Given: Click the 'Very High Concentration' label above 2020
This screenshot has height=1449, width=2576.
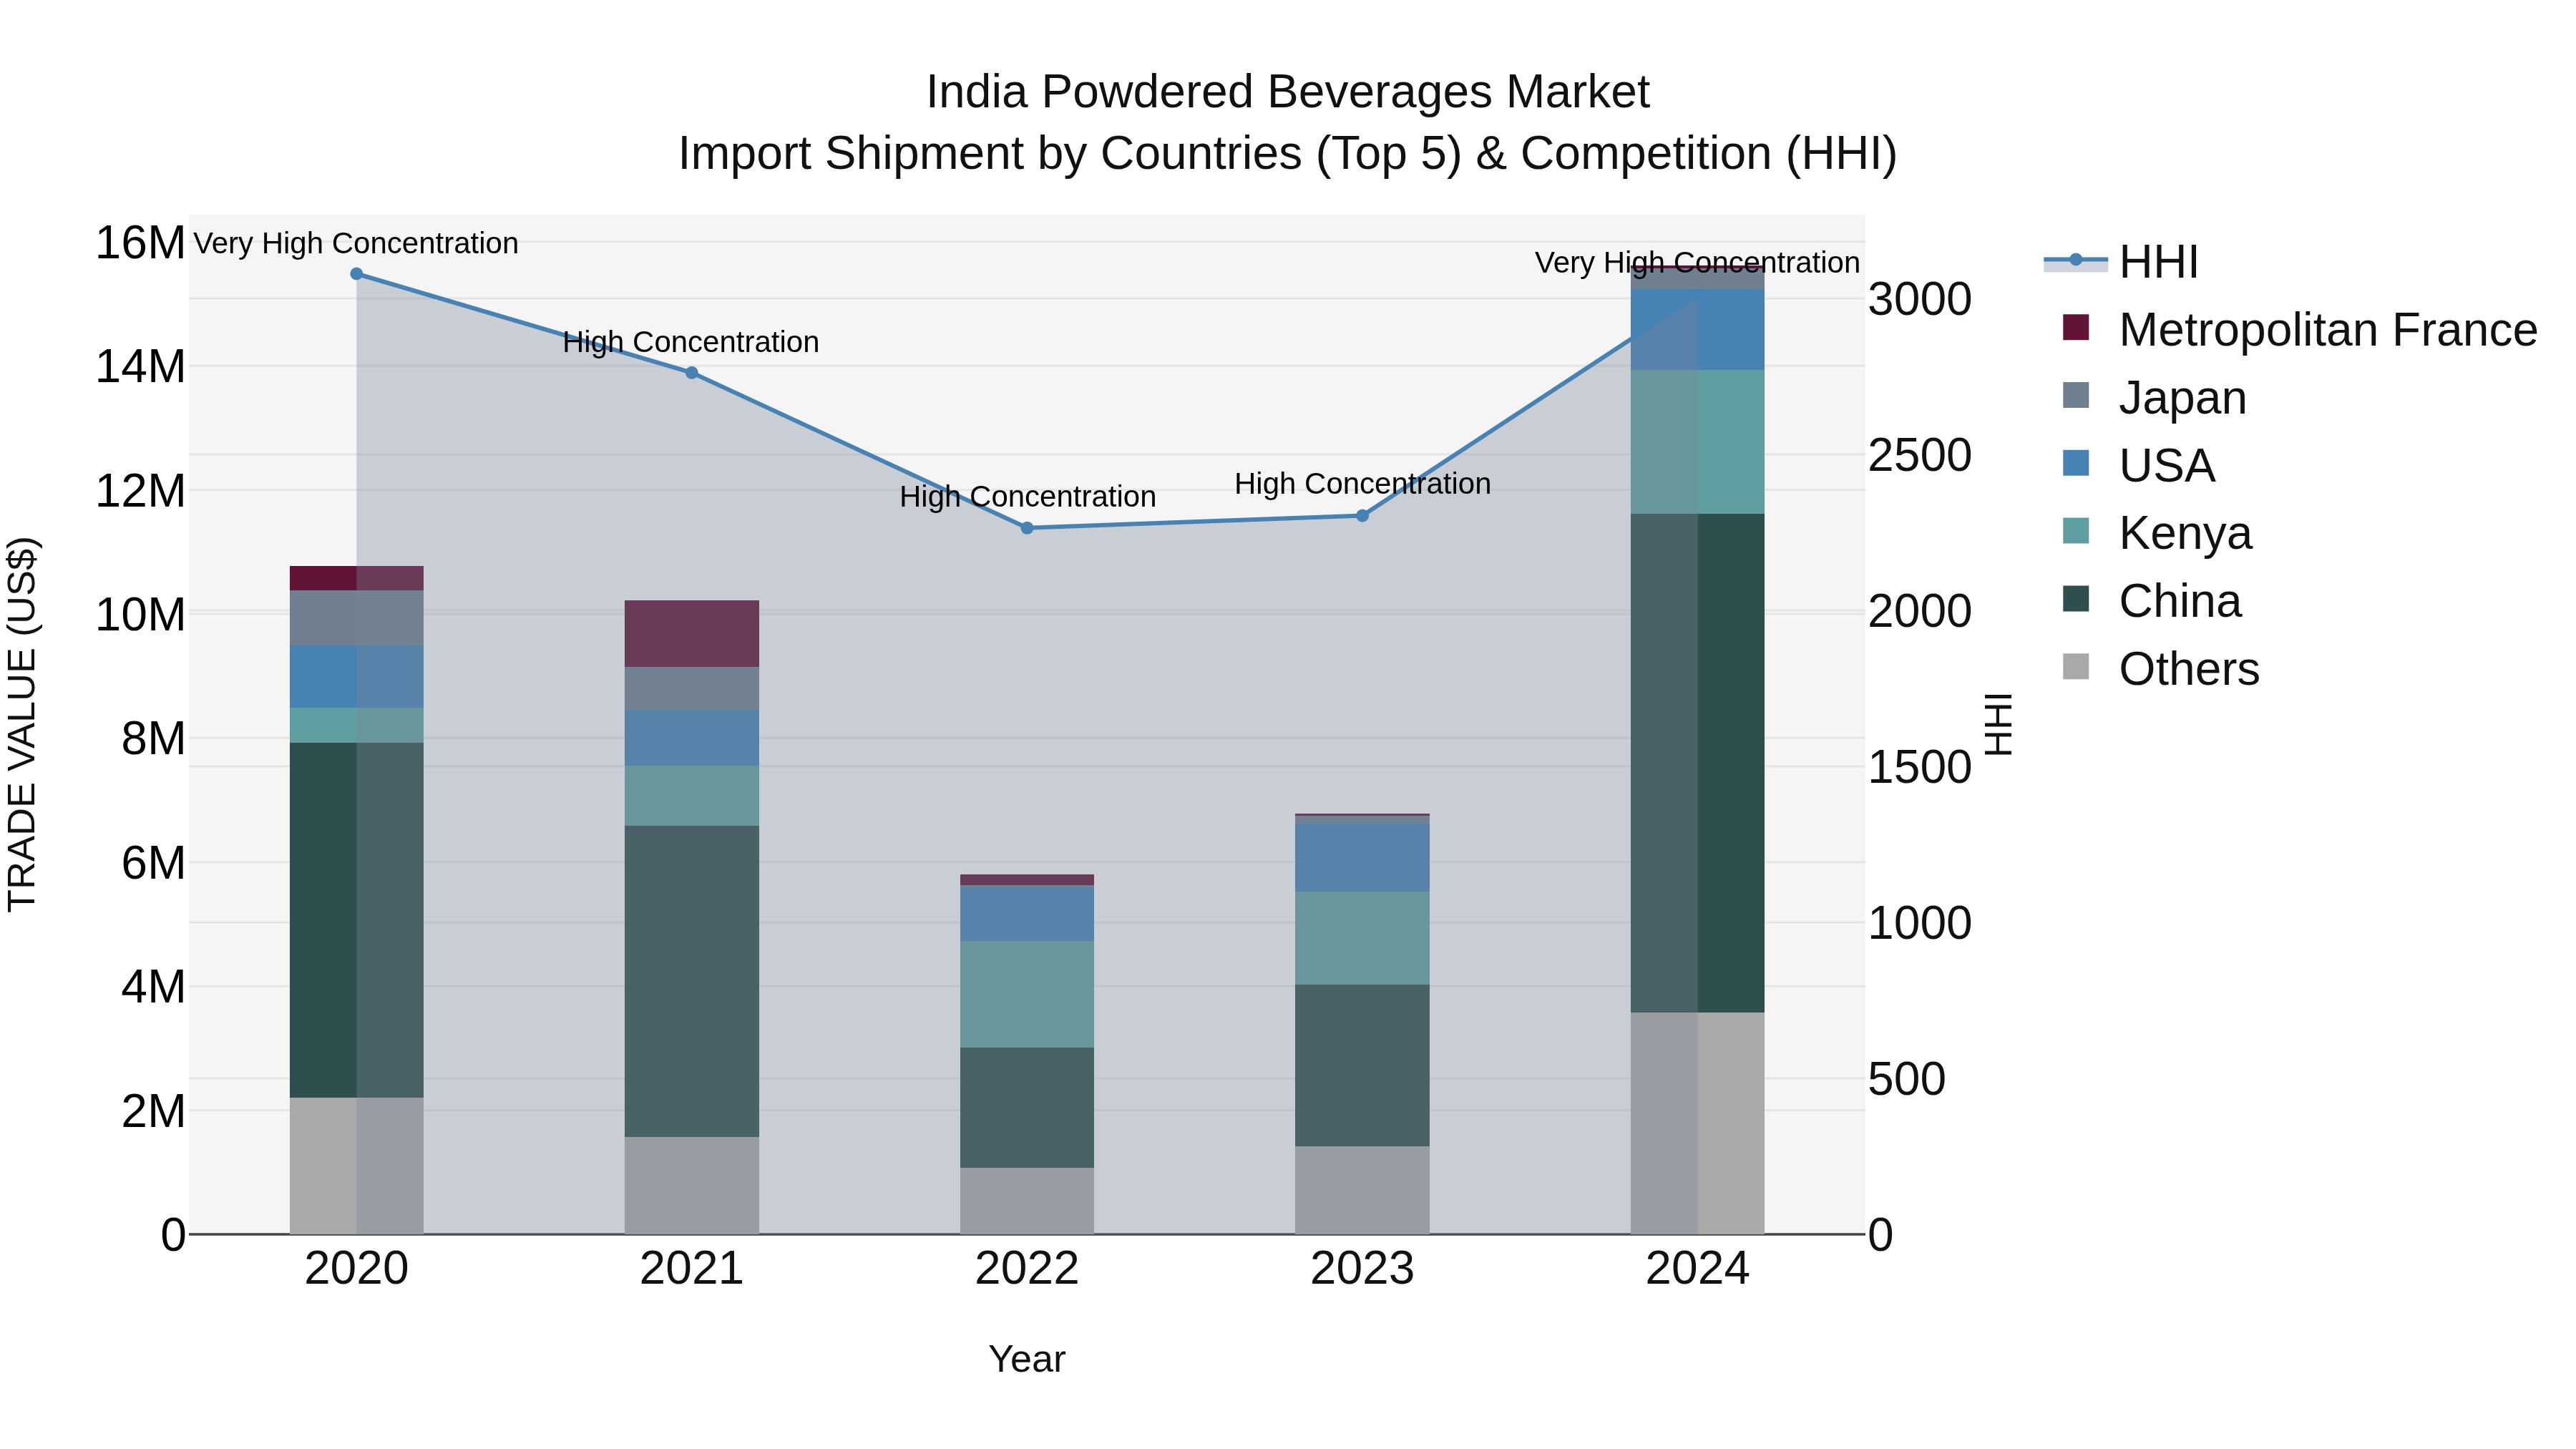Looking at the screenshot, I should (x=356, y=243).
